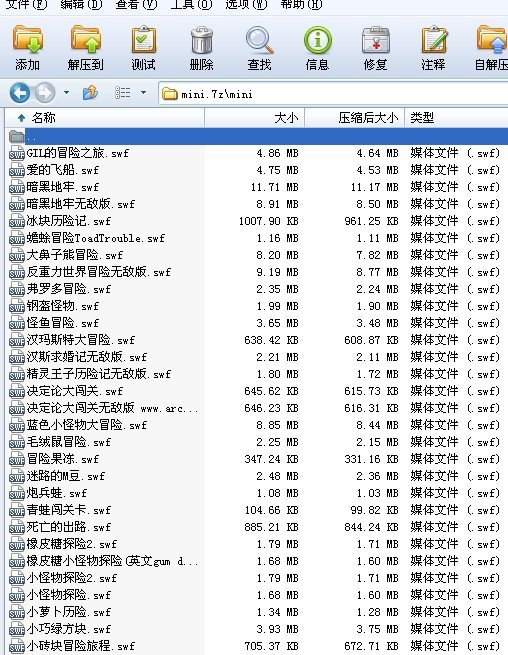Viewport: 508px width, 655px height.
Task: Open the navigation history dropdown arrow
Action: tap(66, 92)
